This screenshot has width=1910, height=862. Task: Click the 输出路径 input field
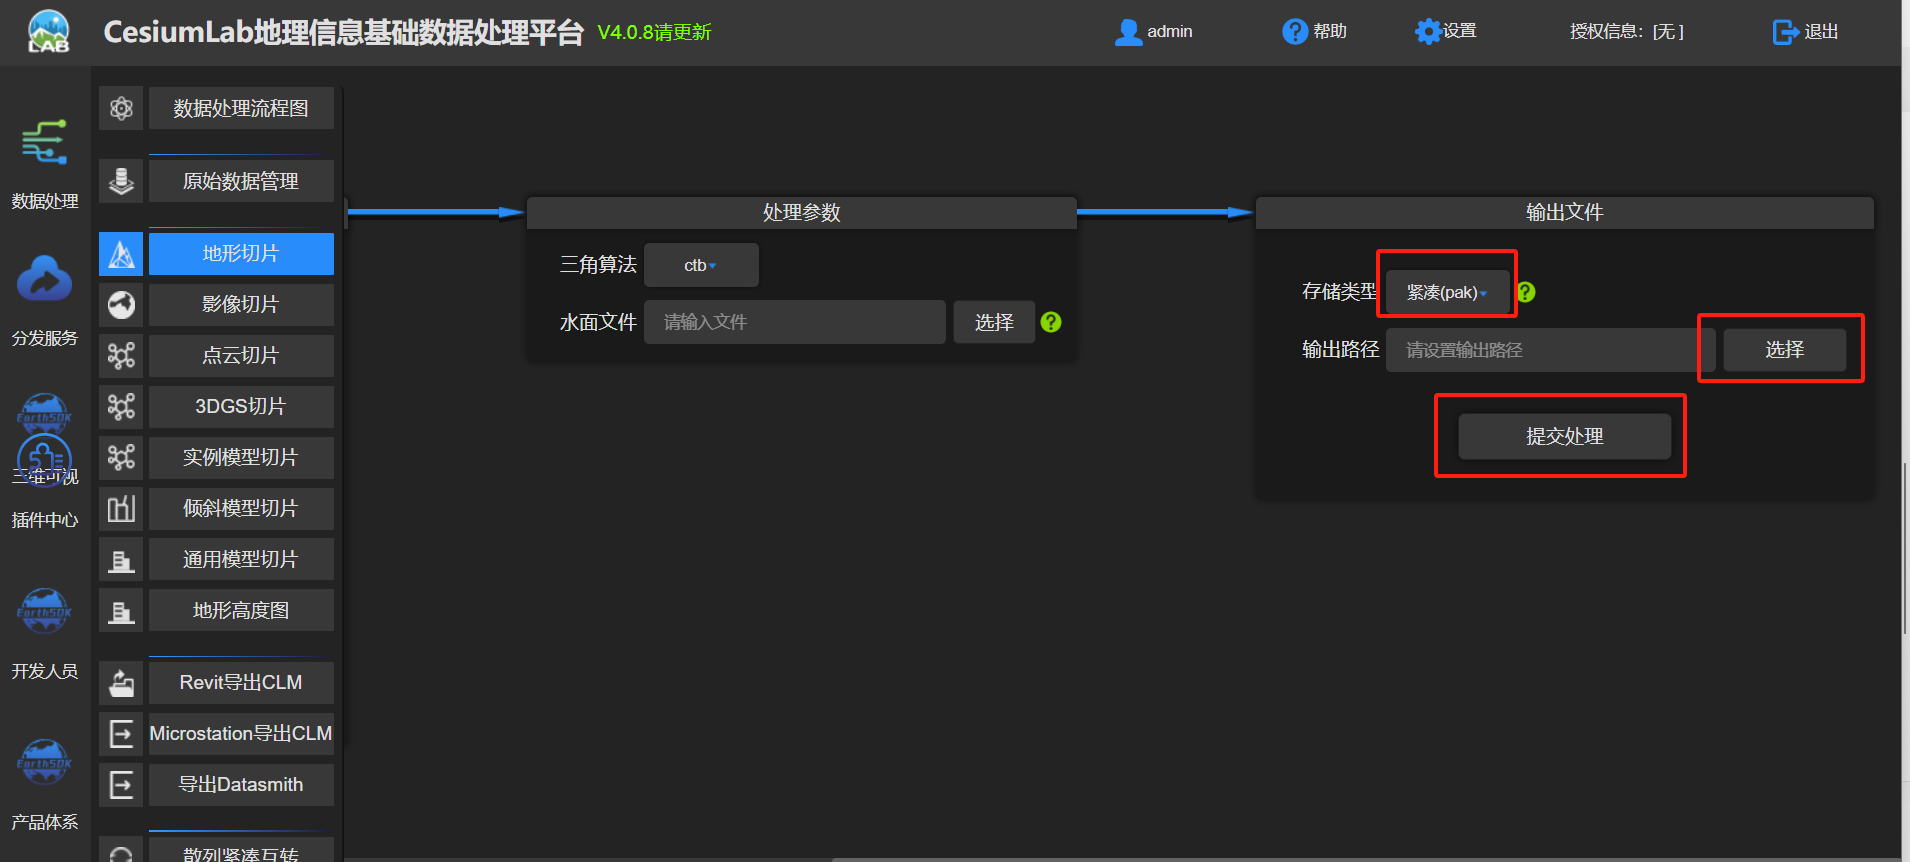pyautogui.click(x=1551, y=350)
